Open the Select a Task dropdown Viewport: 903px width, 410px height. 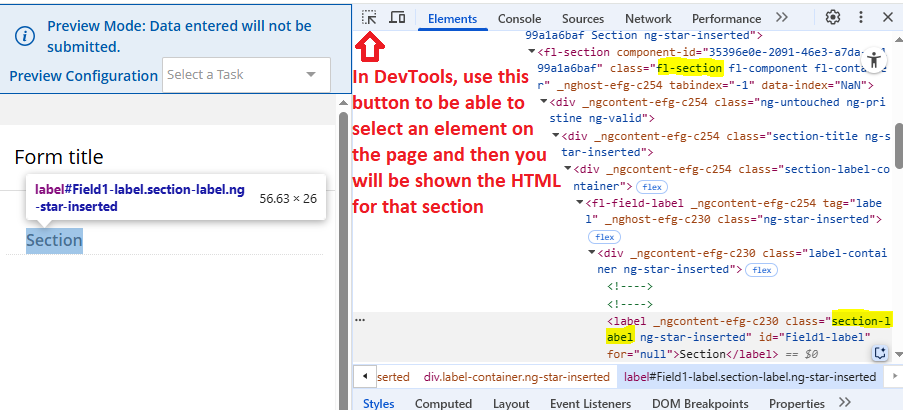pyautogui.click(x=246, y=74)
